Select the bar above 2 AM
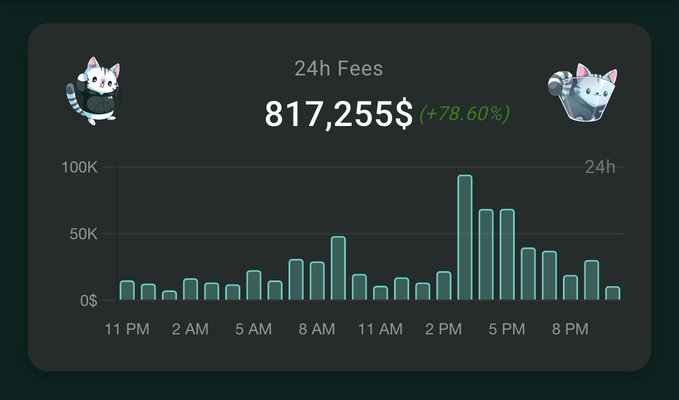The width and height of the screenshot is (679, 400). 191,289
